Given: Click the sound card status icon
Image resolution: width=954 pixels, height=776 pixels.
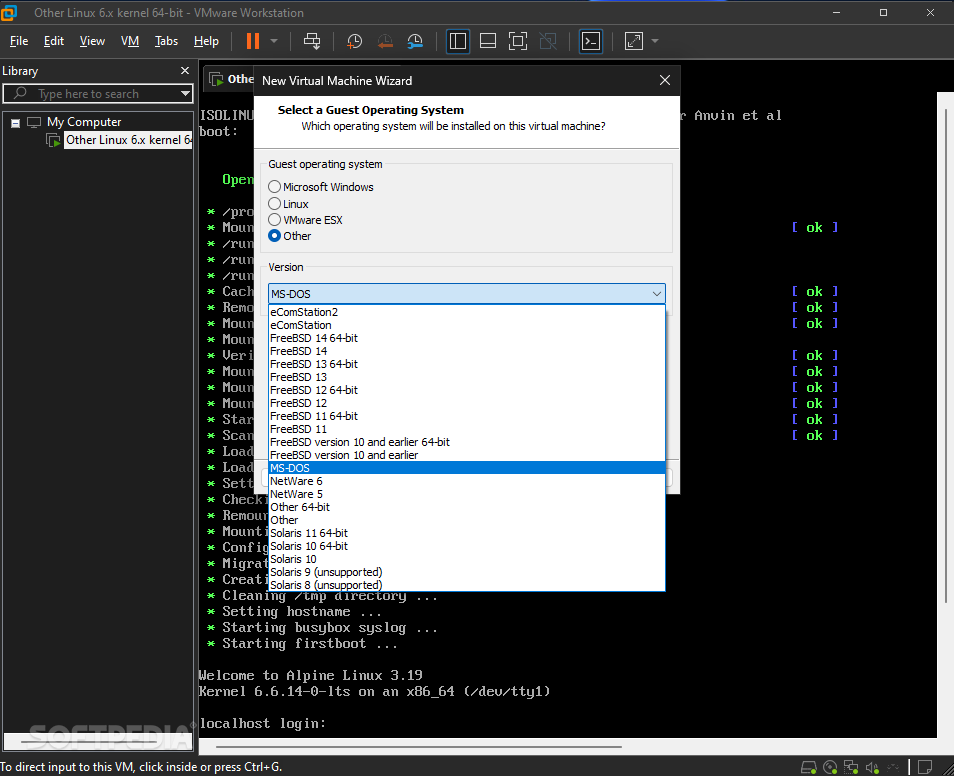Looking at the screenshot, I should [x=872, y=767].
